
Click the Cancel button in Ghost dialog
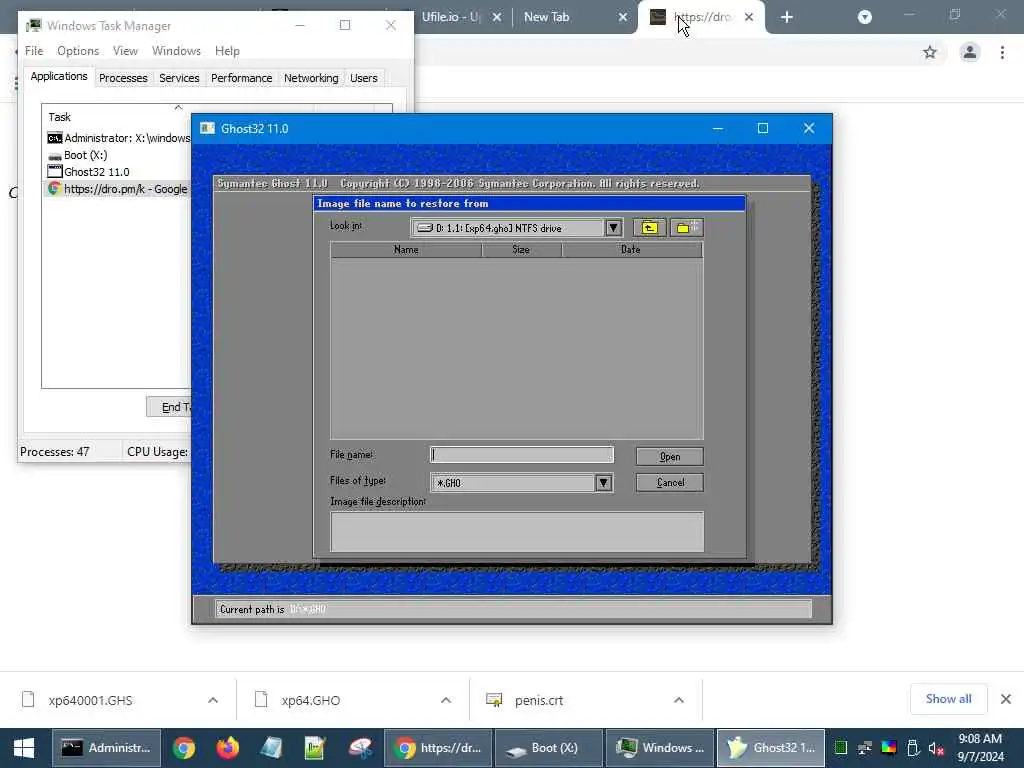tap(669, 483)
